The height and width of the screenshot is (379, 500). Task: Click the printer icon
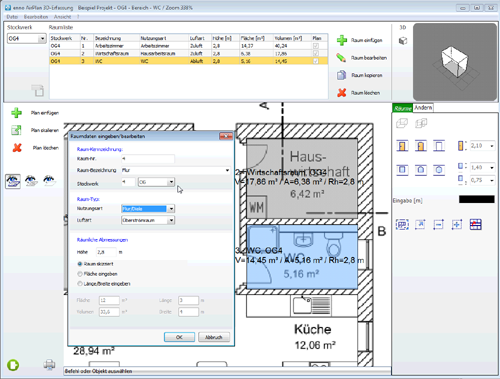(x=49, y=365)
